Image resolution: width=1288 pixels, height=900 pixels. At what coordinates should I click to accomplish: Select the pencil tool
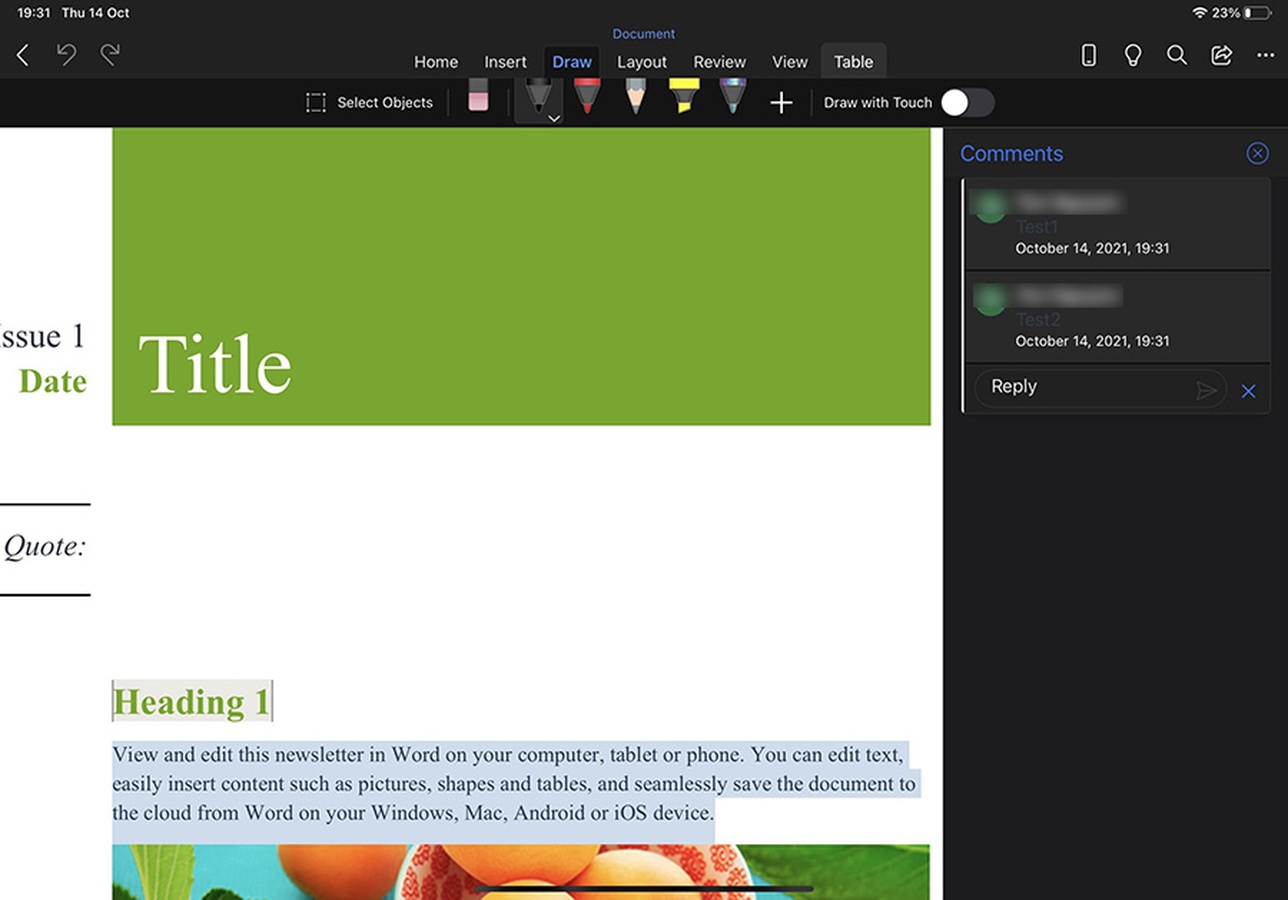tap(635, 96)
